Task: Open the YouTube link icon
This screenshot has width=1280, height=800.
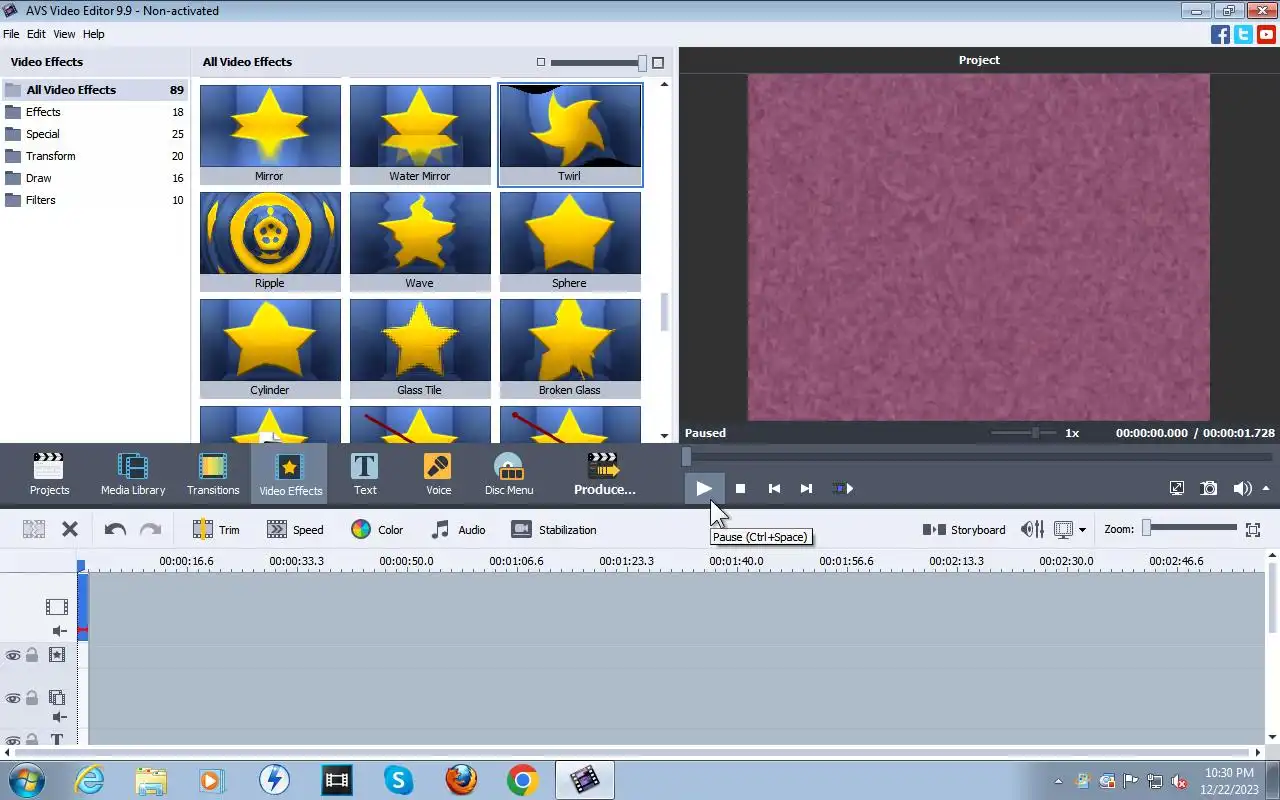Action: coord(1266,34)
